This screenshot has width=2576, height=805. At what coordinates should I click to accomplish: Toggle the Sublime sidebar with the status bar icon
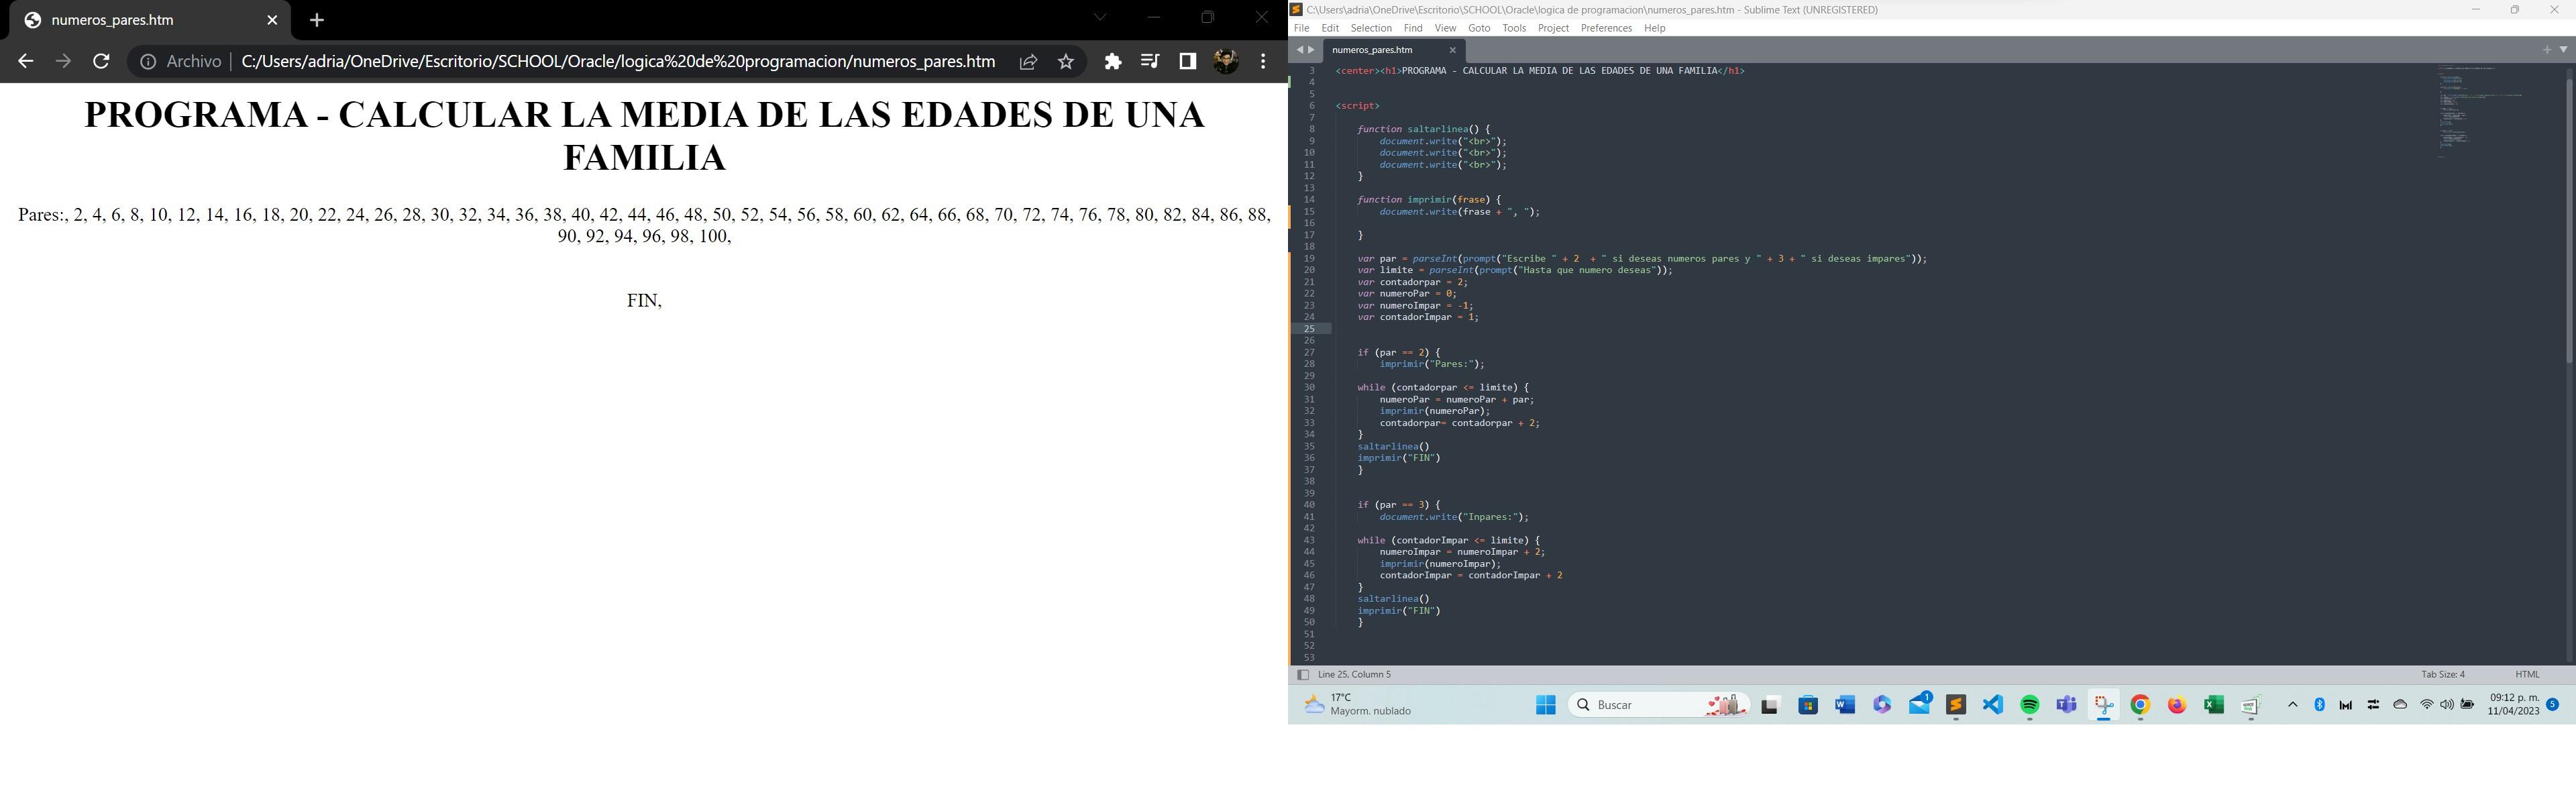(1303, 675)
